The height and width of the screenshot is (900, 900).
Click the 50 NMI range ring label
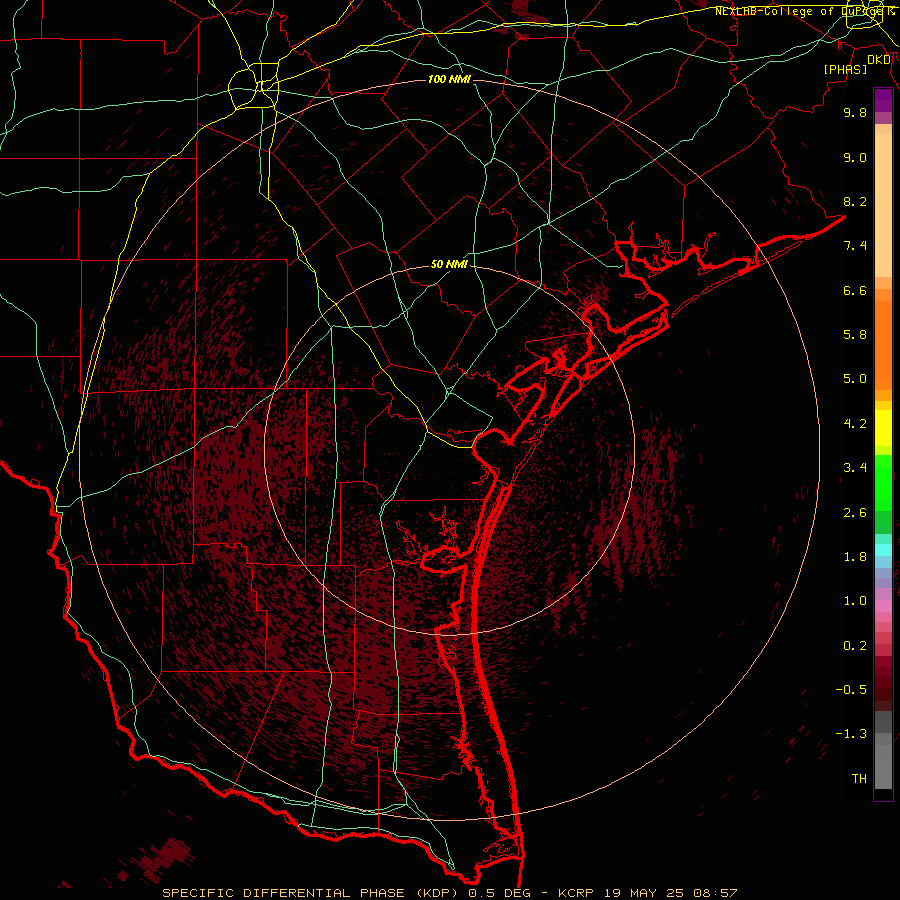coord(449,264)
